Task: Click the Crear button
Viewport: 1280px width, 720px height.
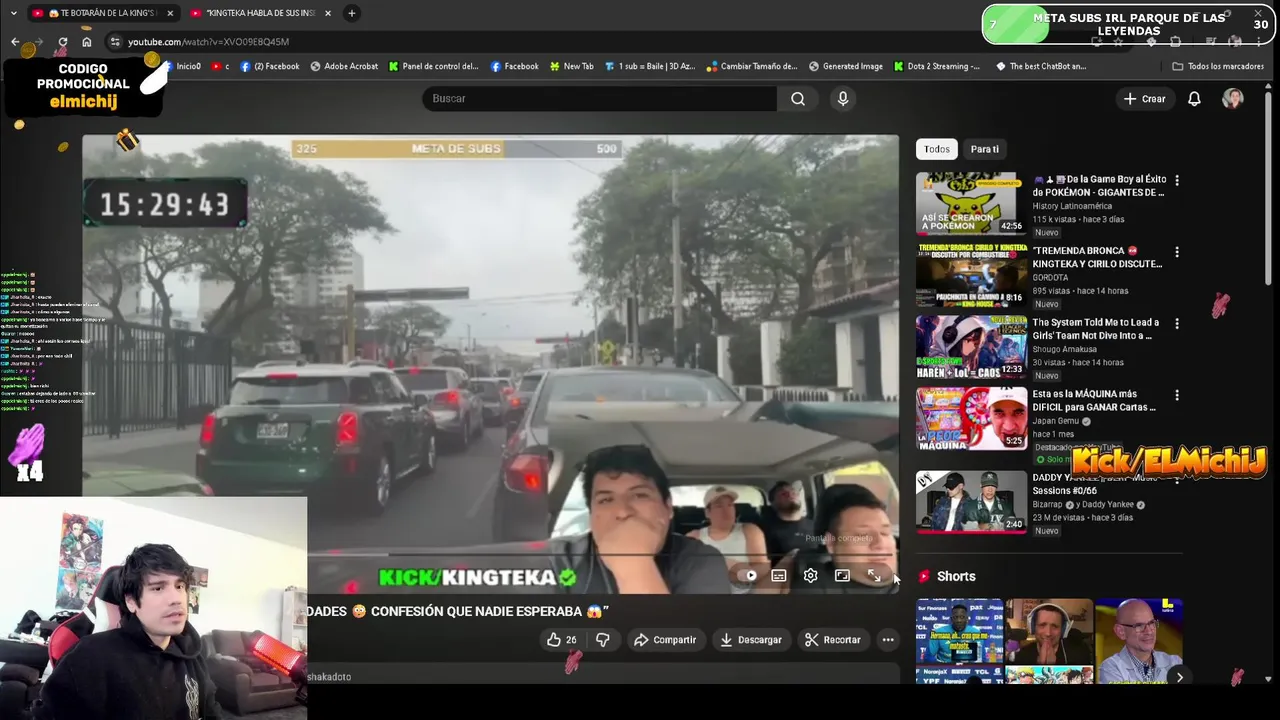Action: coord(1144,99)
